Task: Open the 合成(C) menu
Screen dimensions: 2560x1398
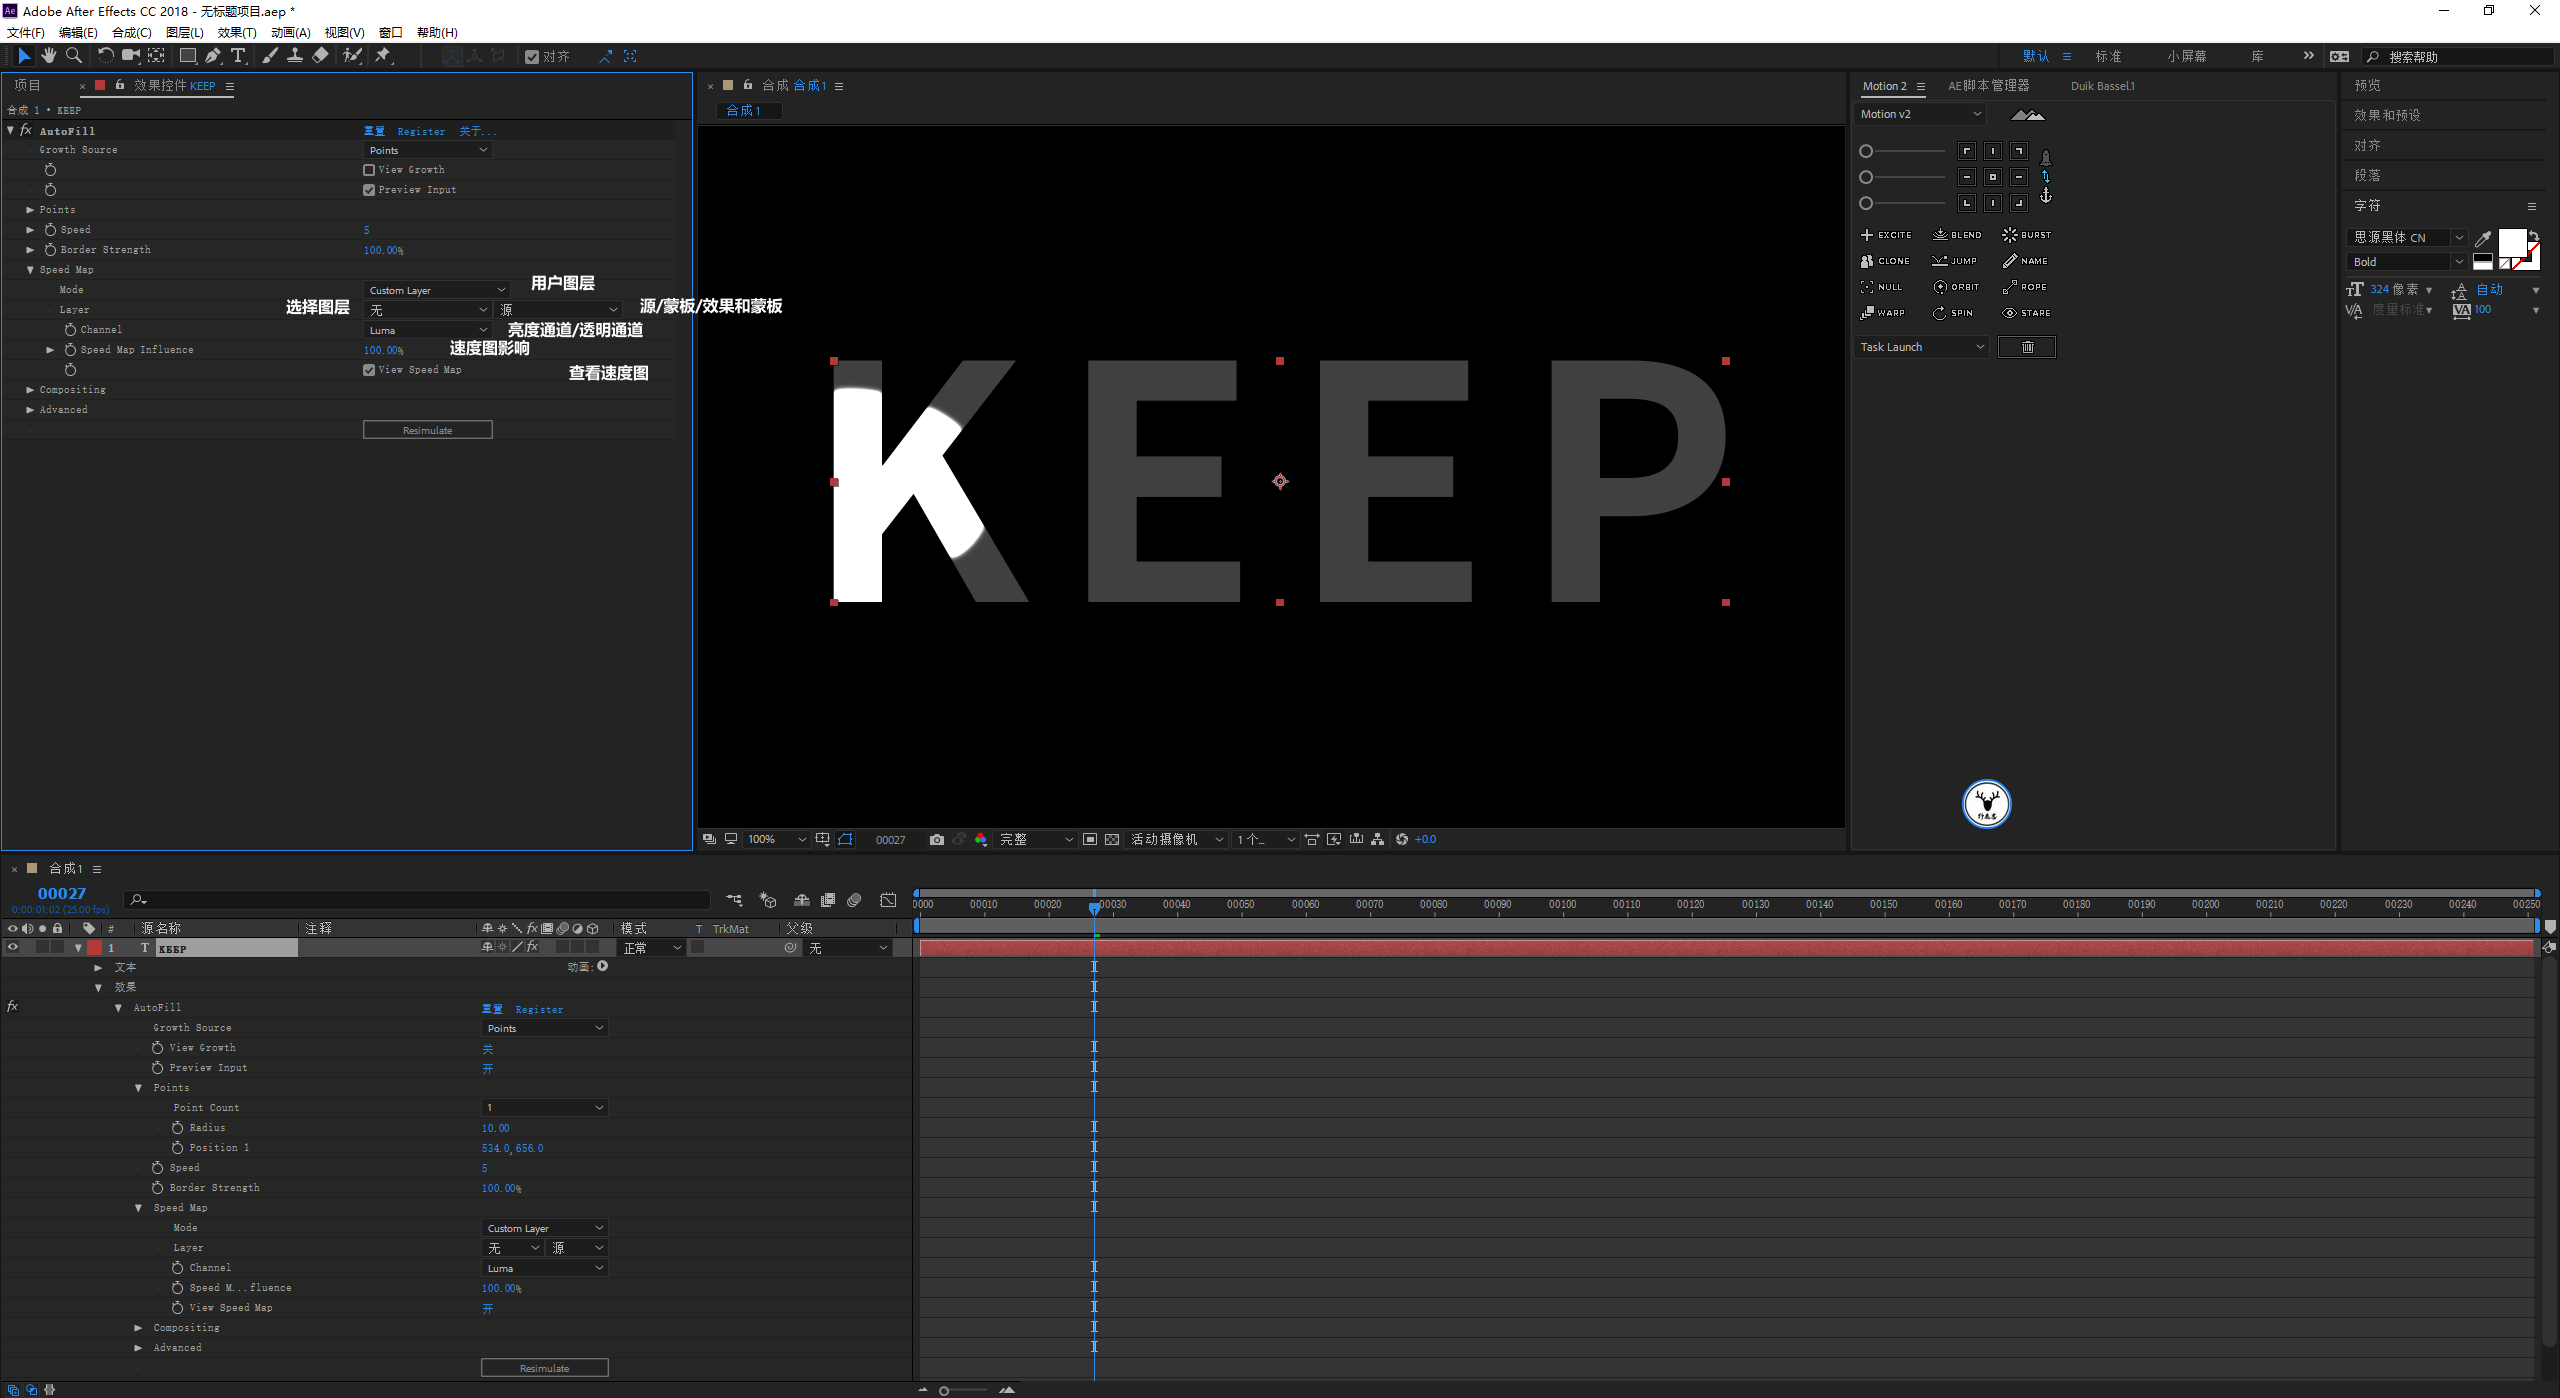Action: 132,33
